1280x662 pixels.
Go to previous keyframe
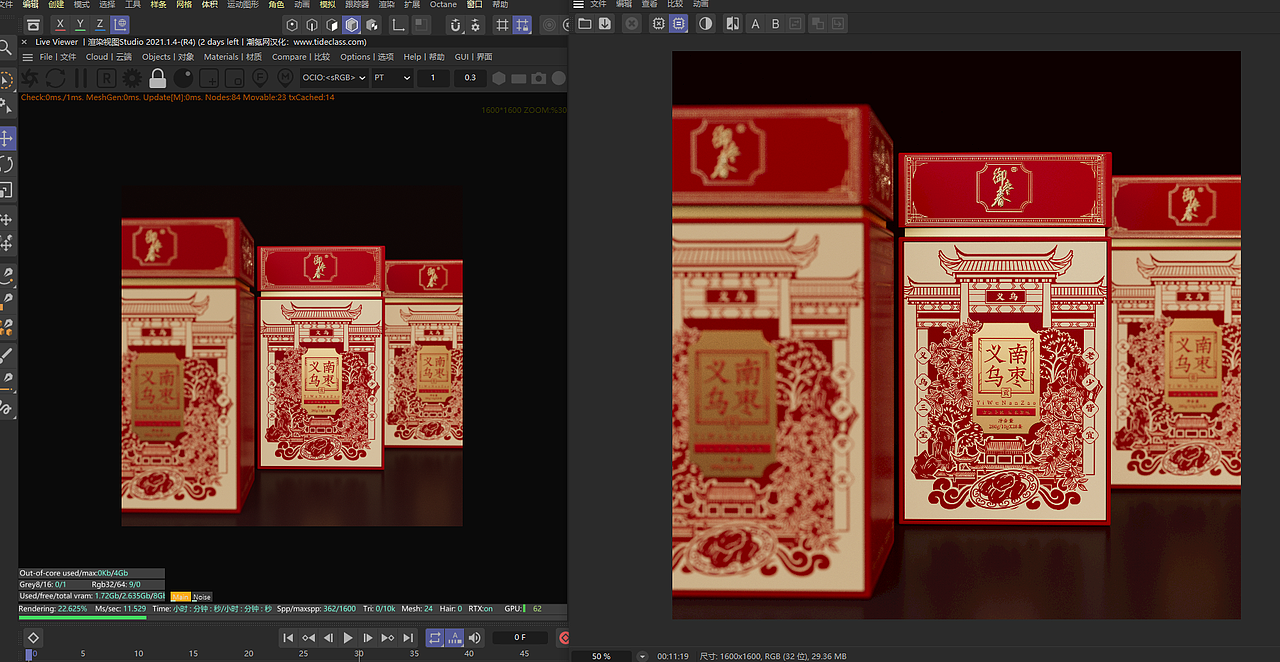coord(308,637)
